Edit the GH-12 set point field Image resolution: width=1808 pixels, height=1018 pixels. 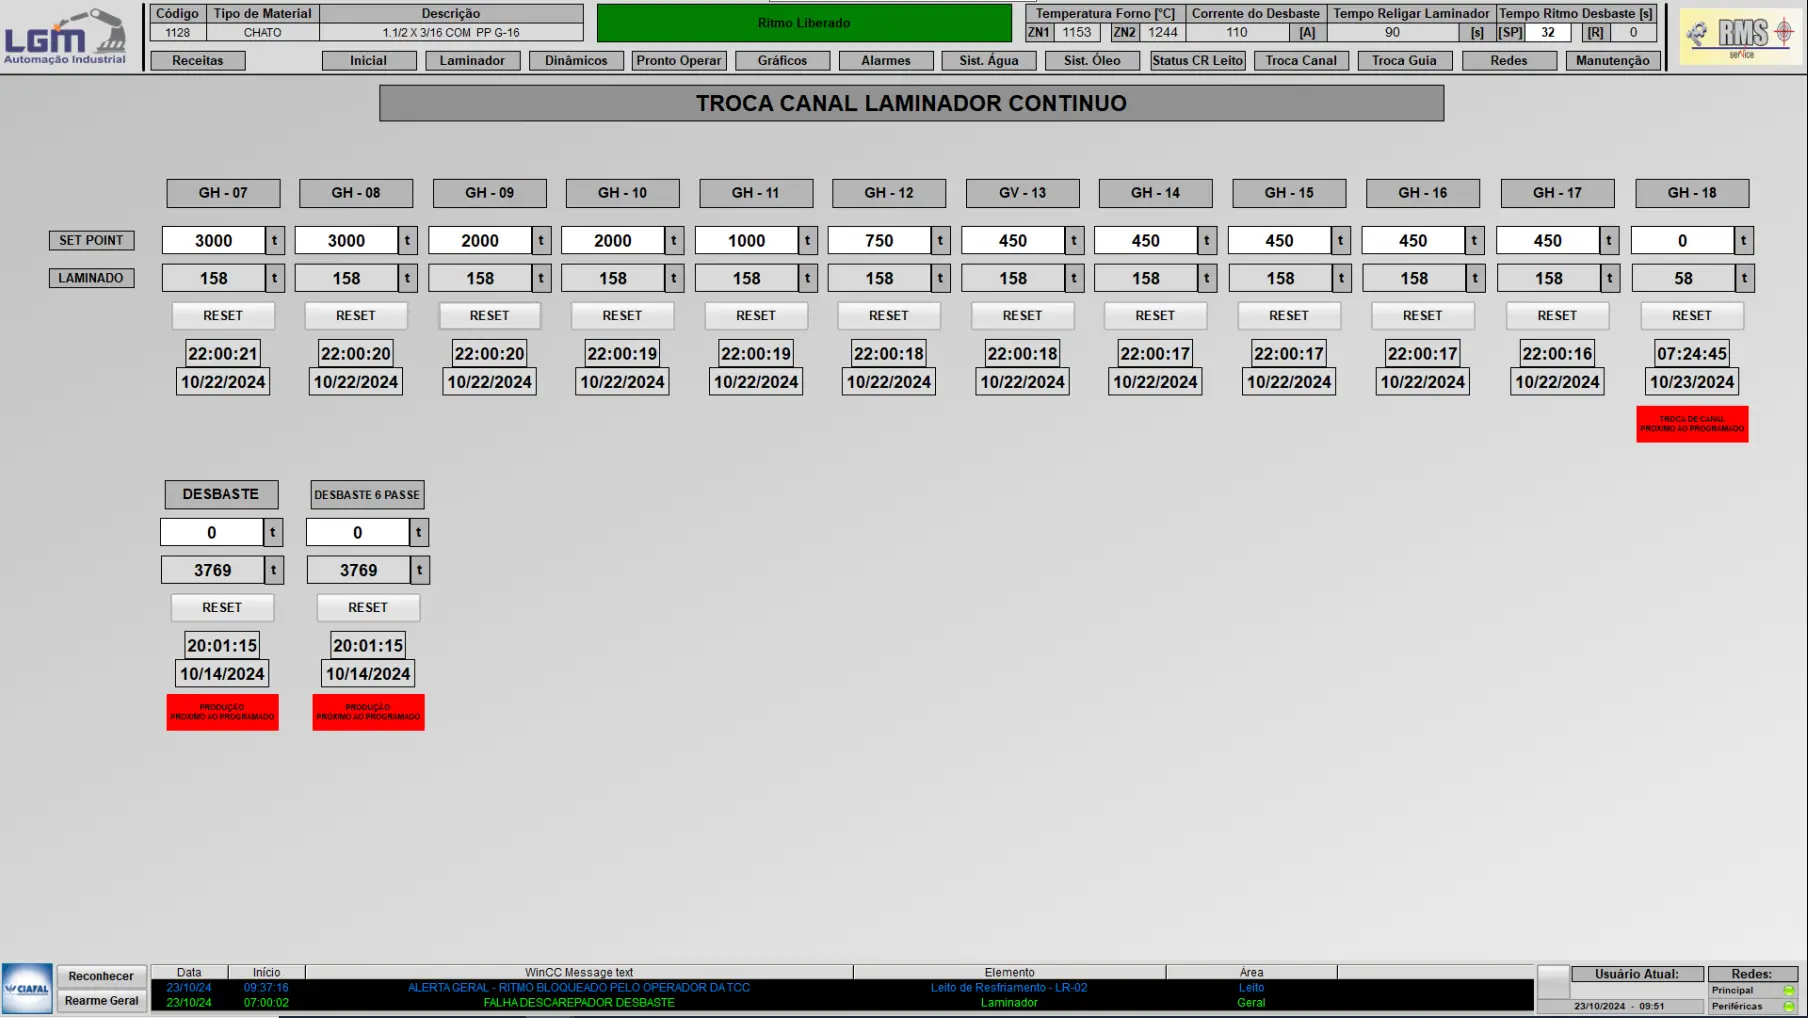879,241
